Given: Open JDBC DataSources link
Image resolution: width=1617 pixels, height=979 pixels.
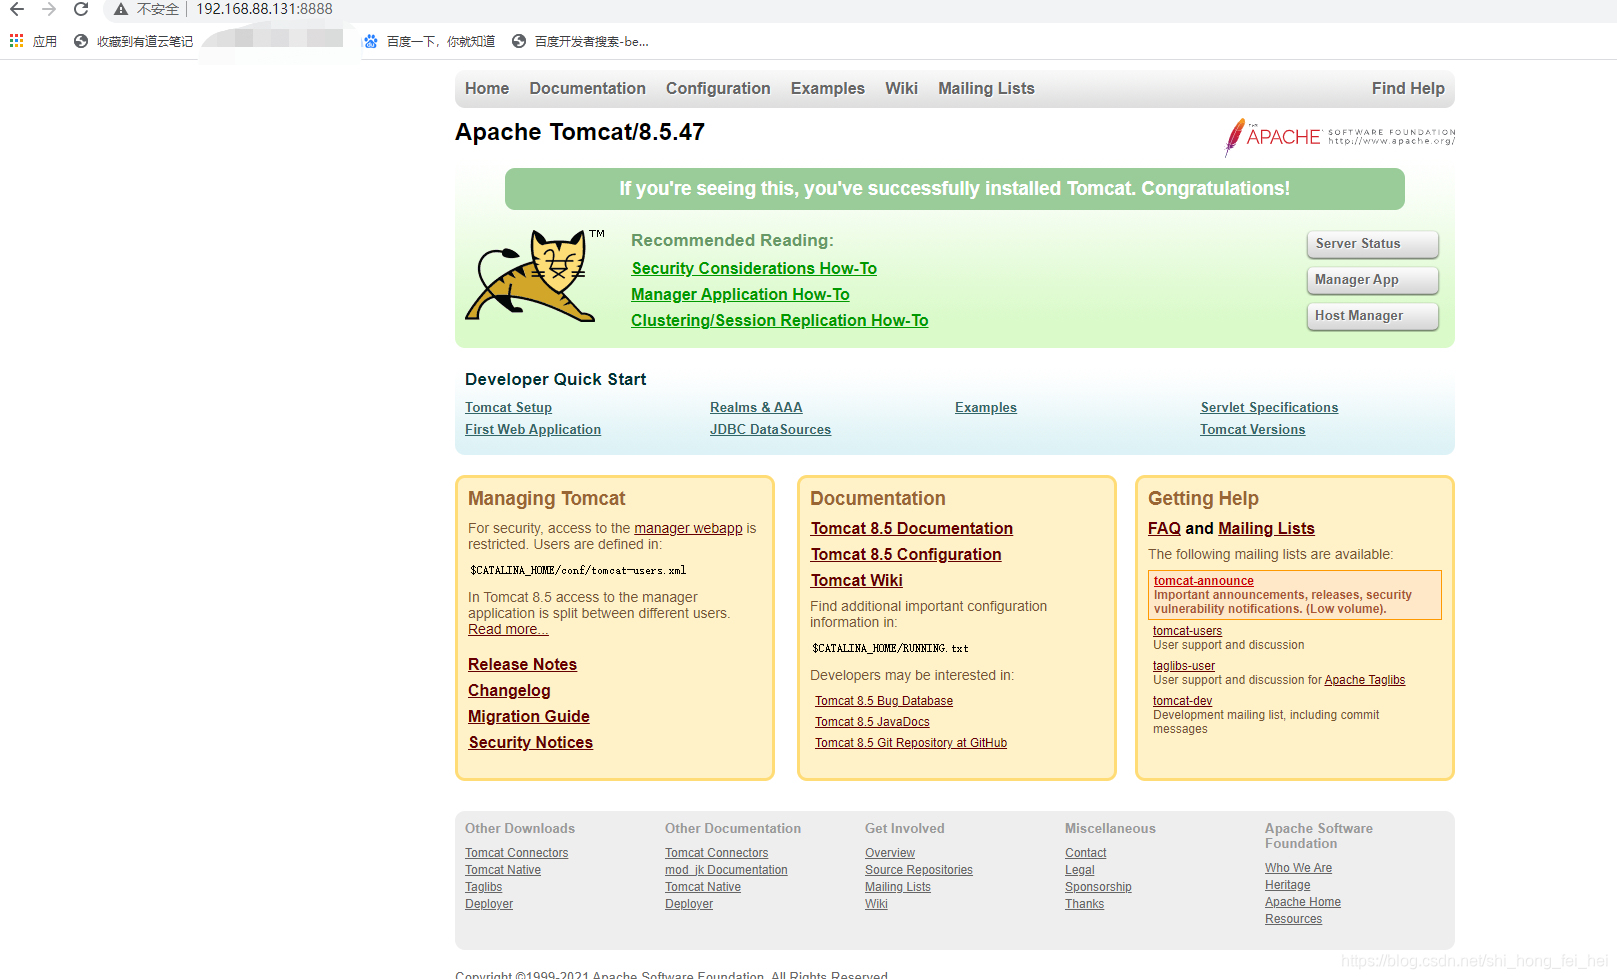Looking at the screenshot, I should pos(770,429).
